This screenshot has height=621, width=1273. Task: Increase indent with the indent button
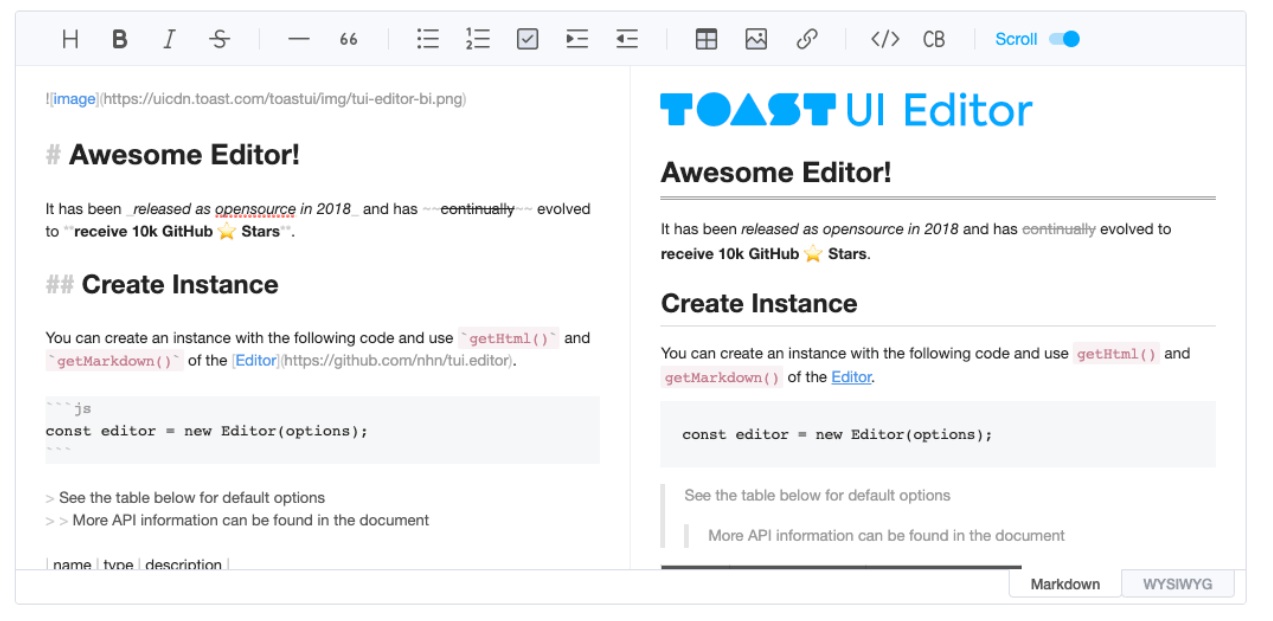[x=577, y=39]
